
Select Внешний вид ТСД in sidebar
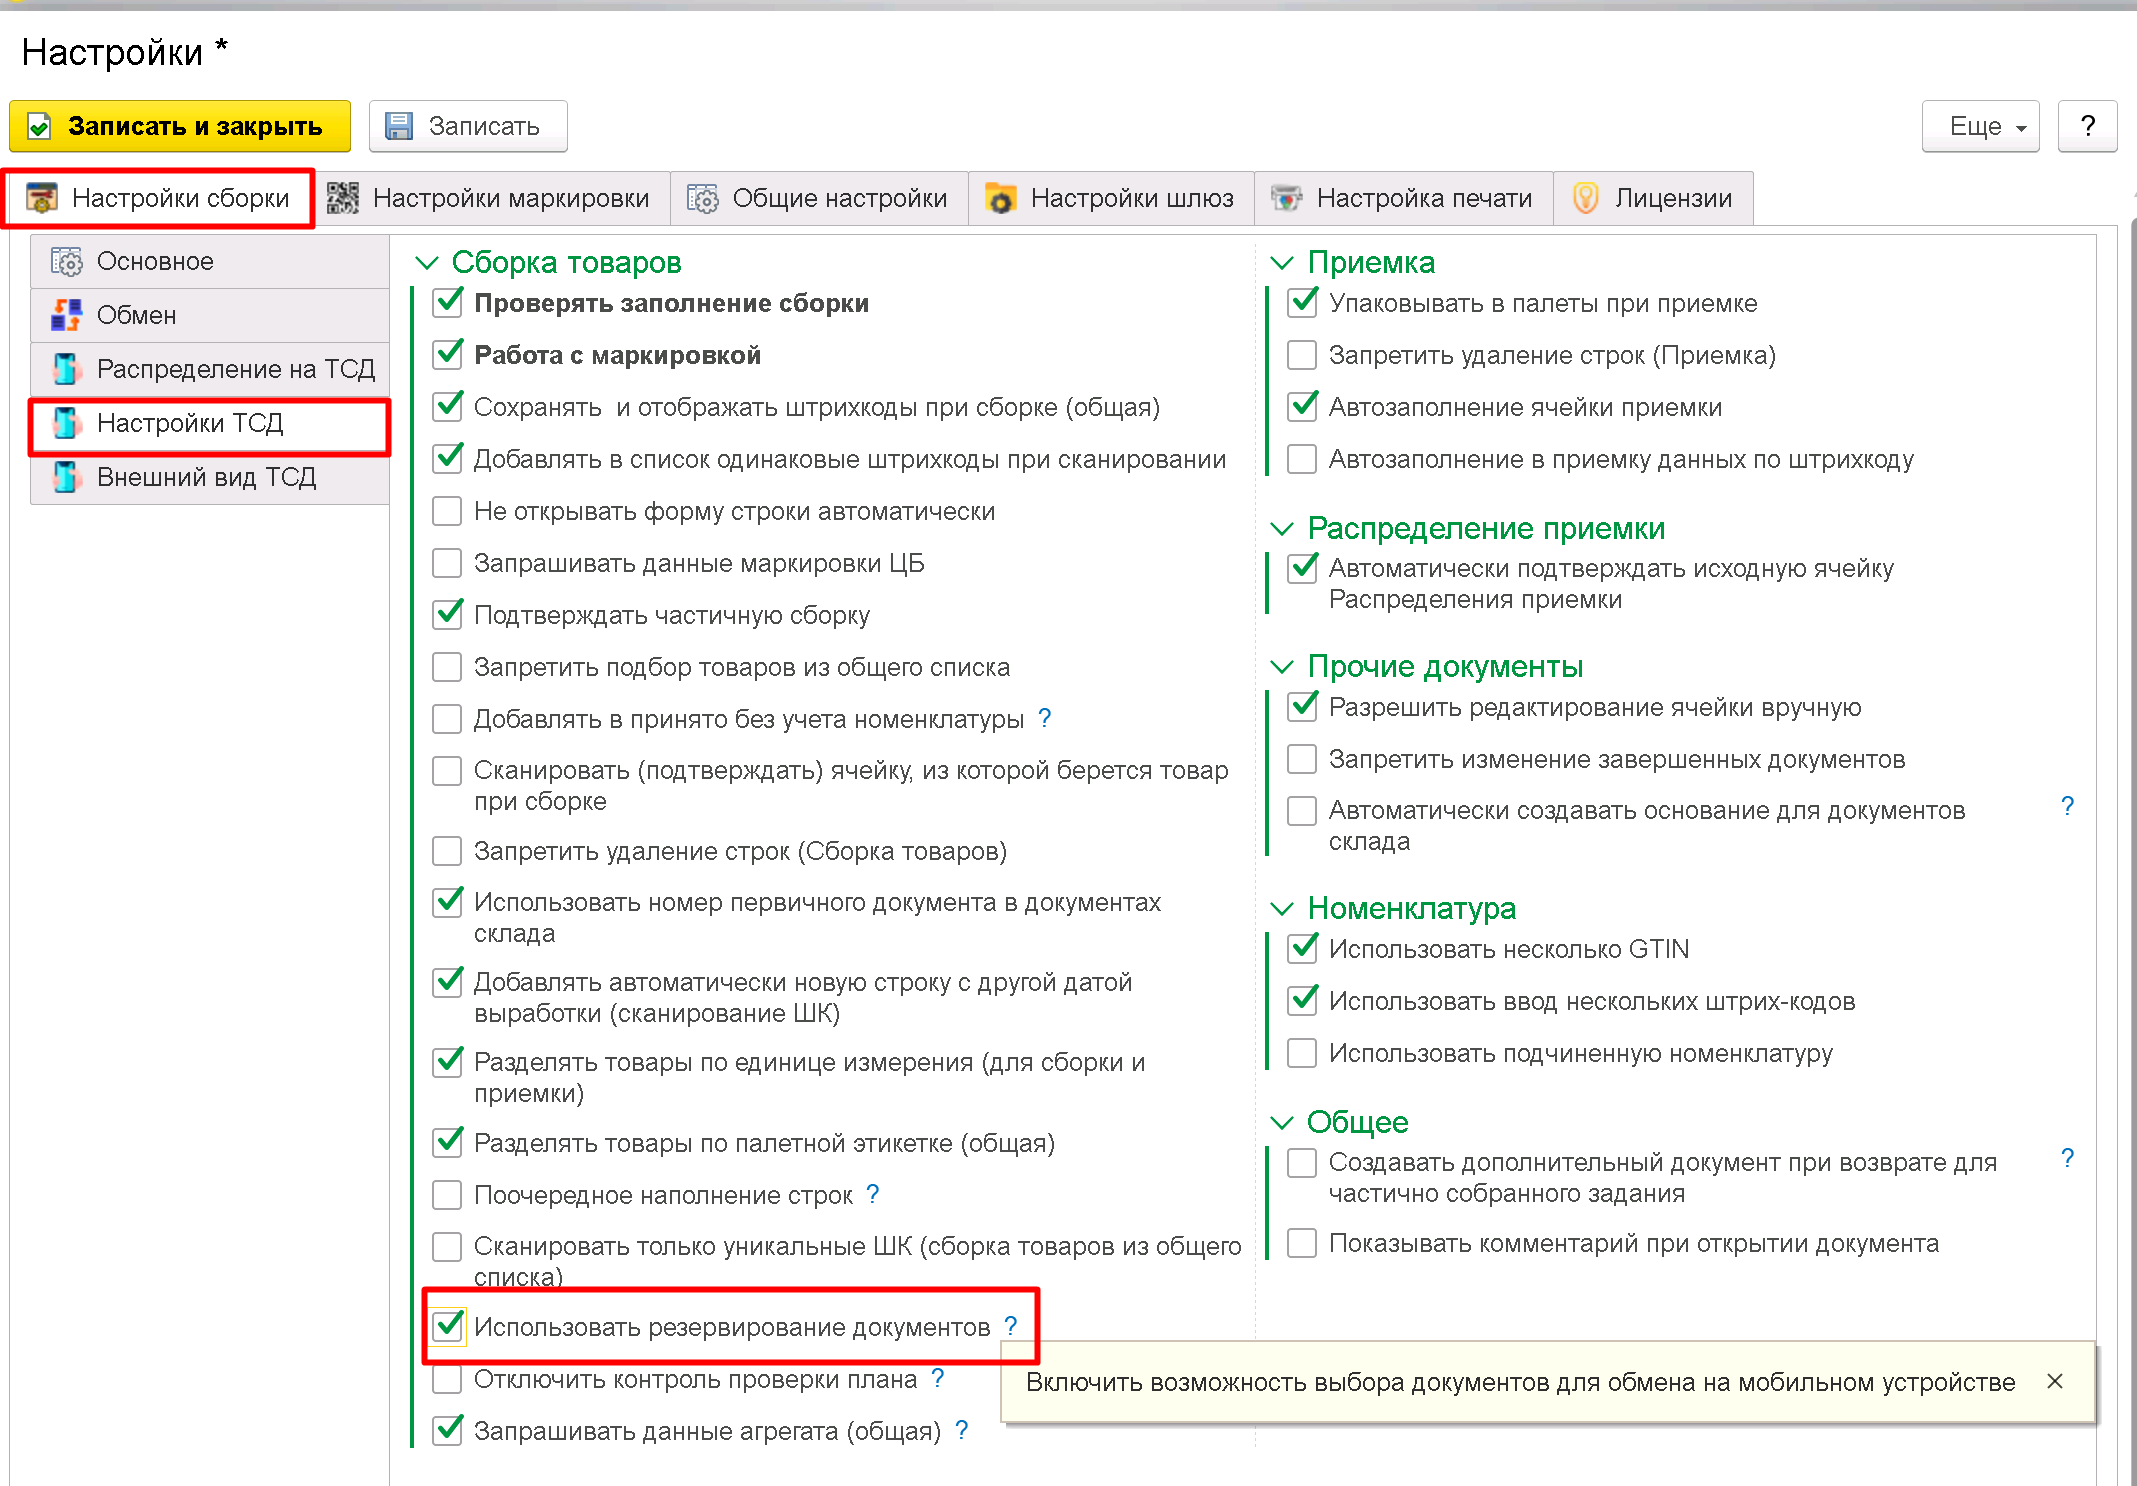pyautogui.click(x=206, y=477)
